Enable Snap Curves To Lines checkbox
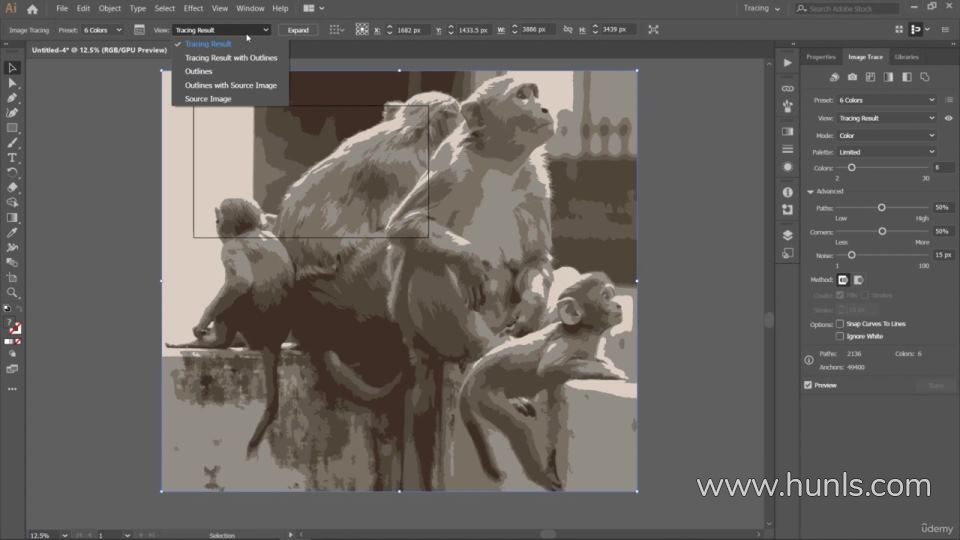The width and height of the screenshot is (960, 540). tap(839, 324)
